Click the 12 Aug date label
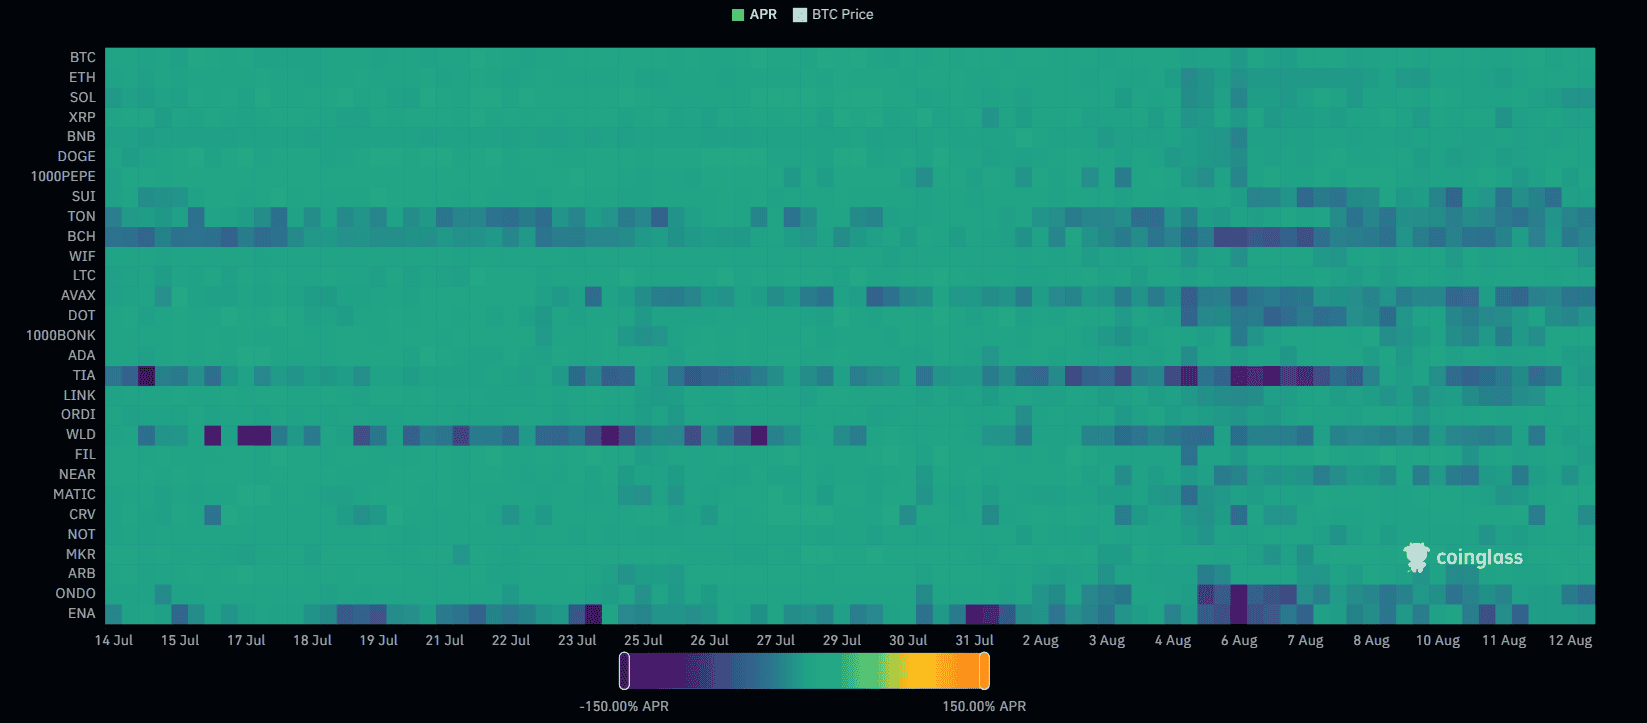Screen dimensions: 1647x723 coord(1570,640)
